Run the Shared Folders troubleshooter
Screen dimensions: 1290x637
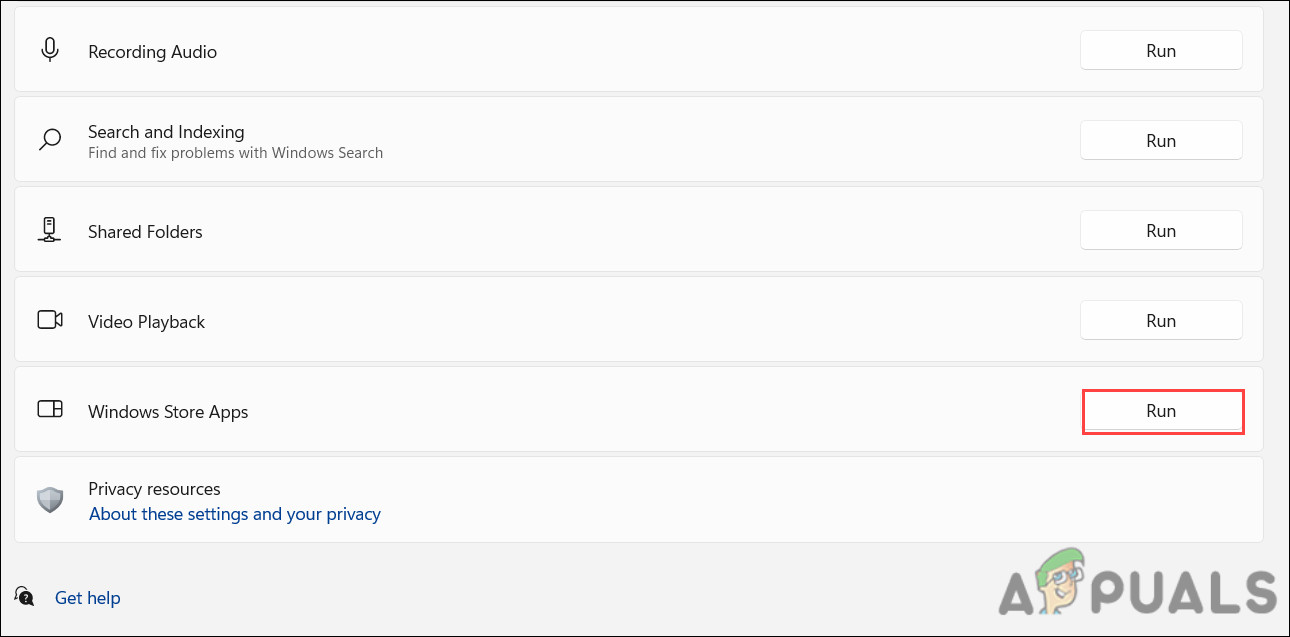tap(1160, 230)
